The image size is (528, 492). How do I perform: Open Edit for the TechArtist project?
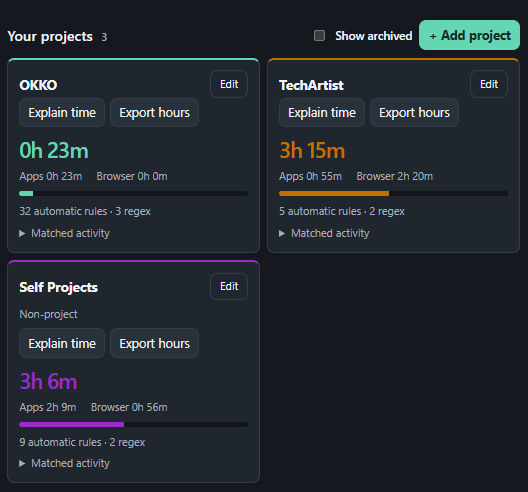tap(489, 84)
